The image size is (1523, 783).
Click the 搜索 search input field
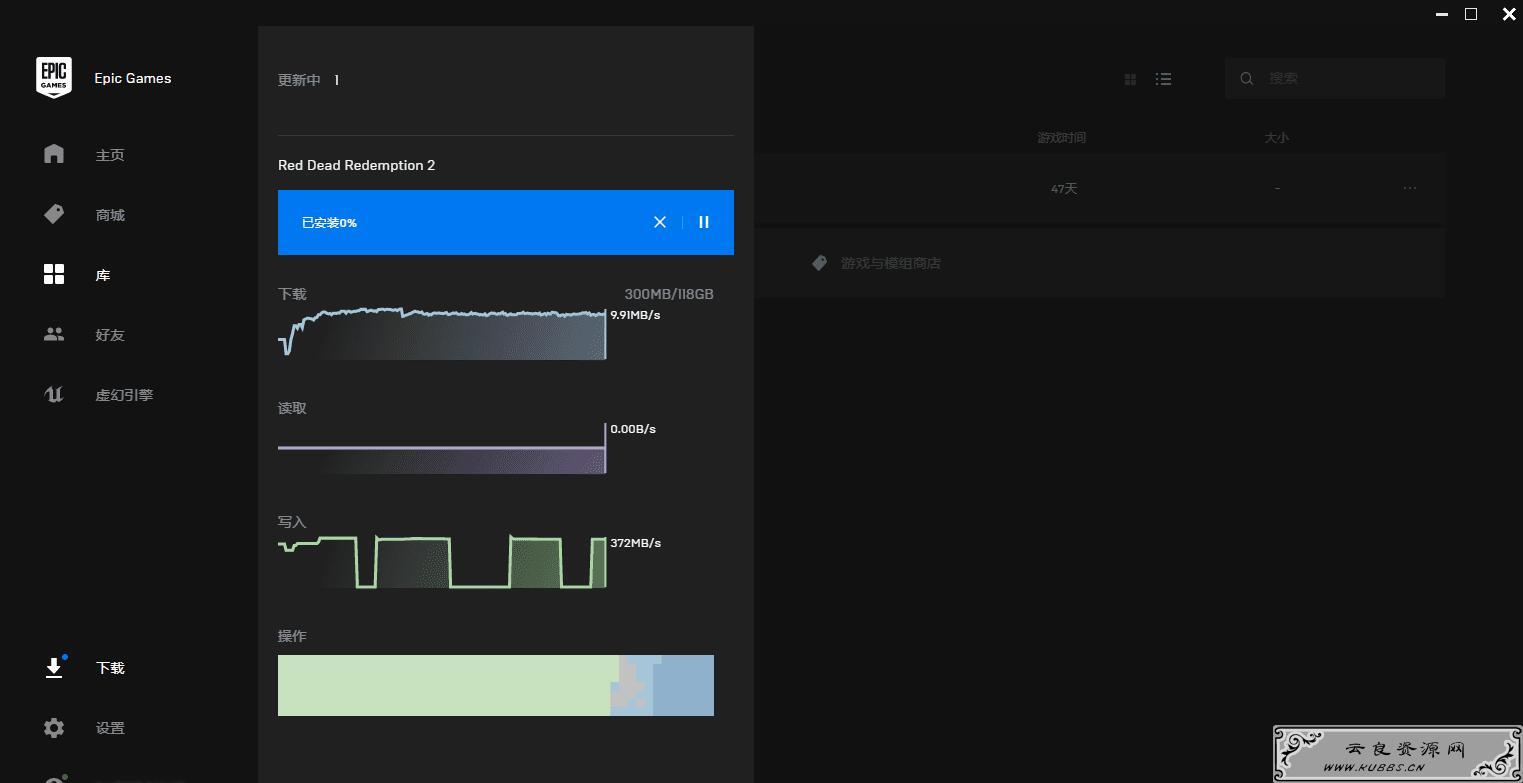1345,78
